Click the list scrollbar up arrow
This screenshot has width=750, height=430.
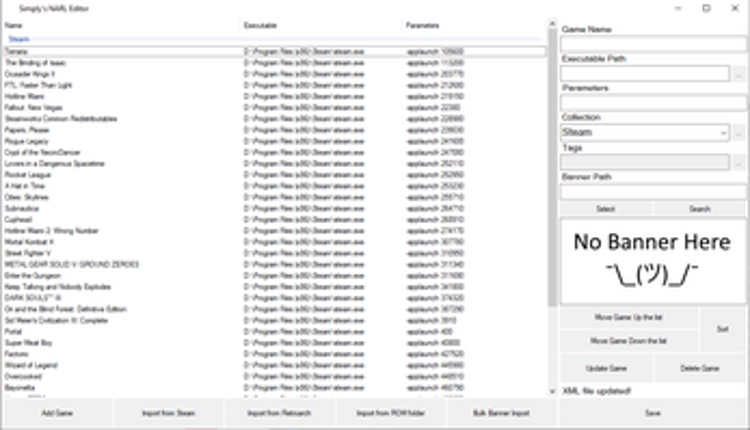tap(552, 23)
